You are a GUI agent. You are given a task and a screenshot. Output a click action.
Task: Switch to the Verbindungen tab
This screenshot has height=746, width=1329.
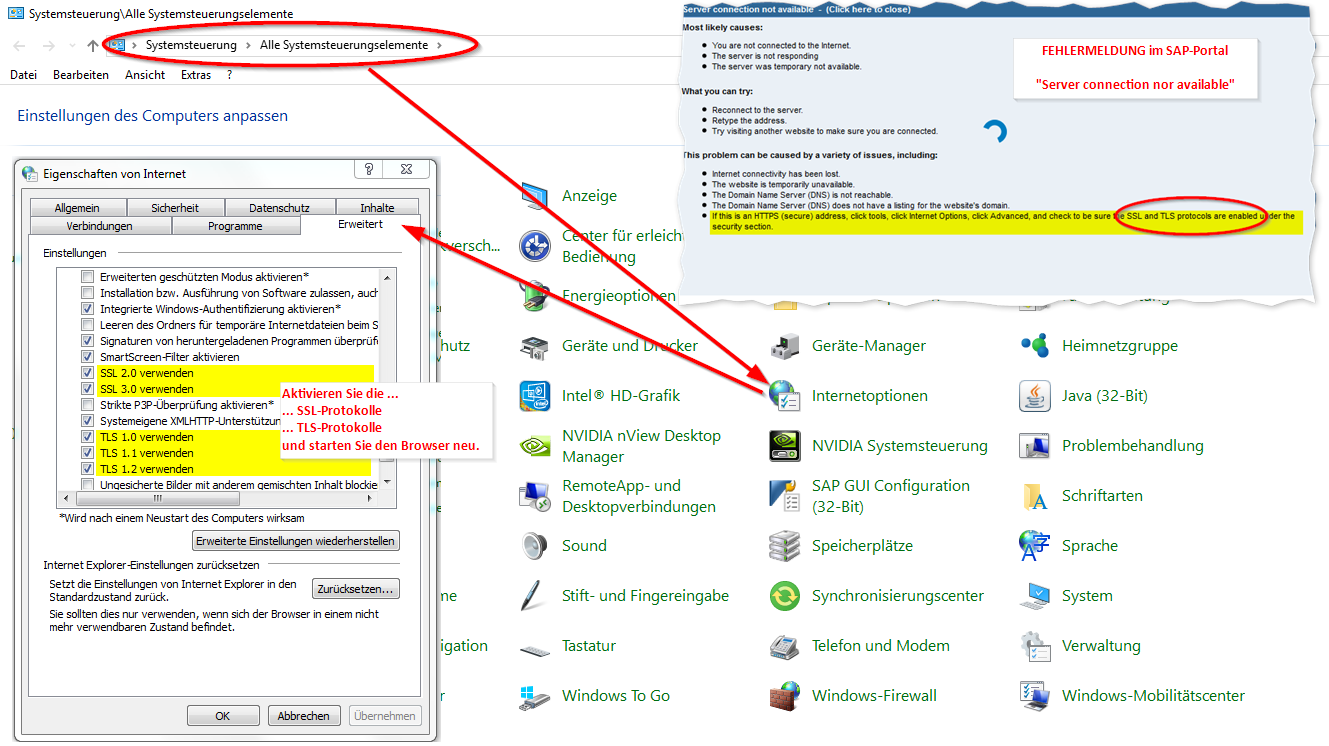99,226
